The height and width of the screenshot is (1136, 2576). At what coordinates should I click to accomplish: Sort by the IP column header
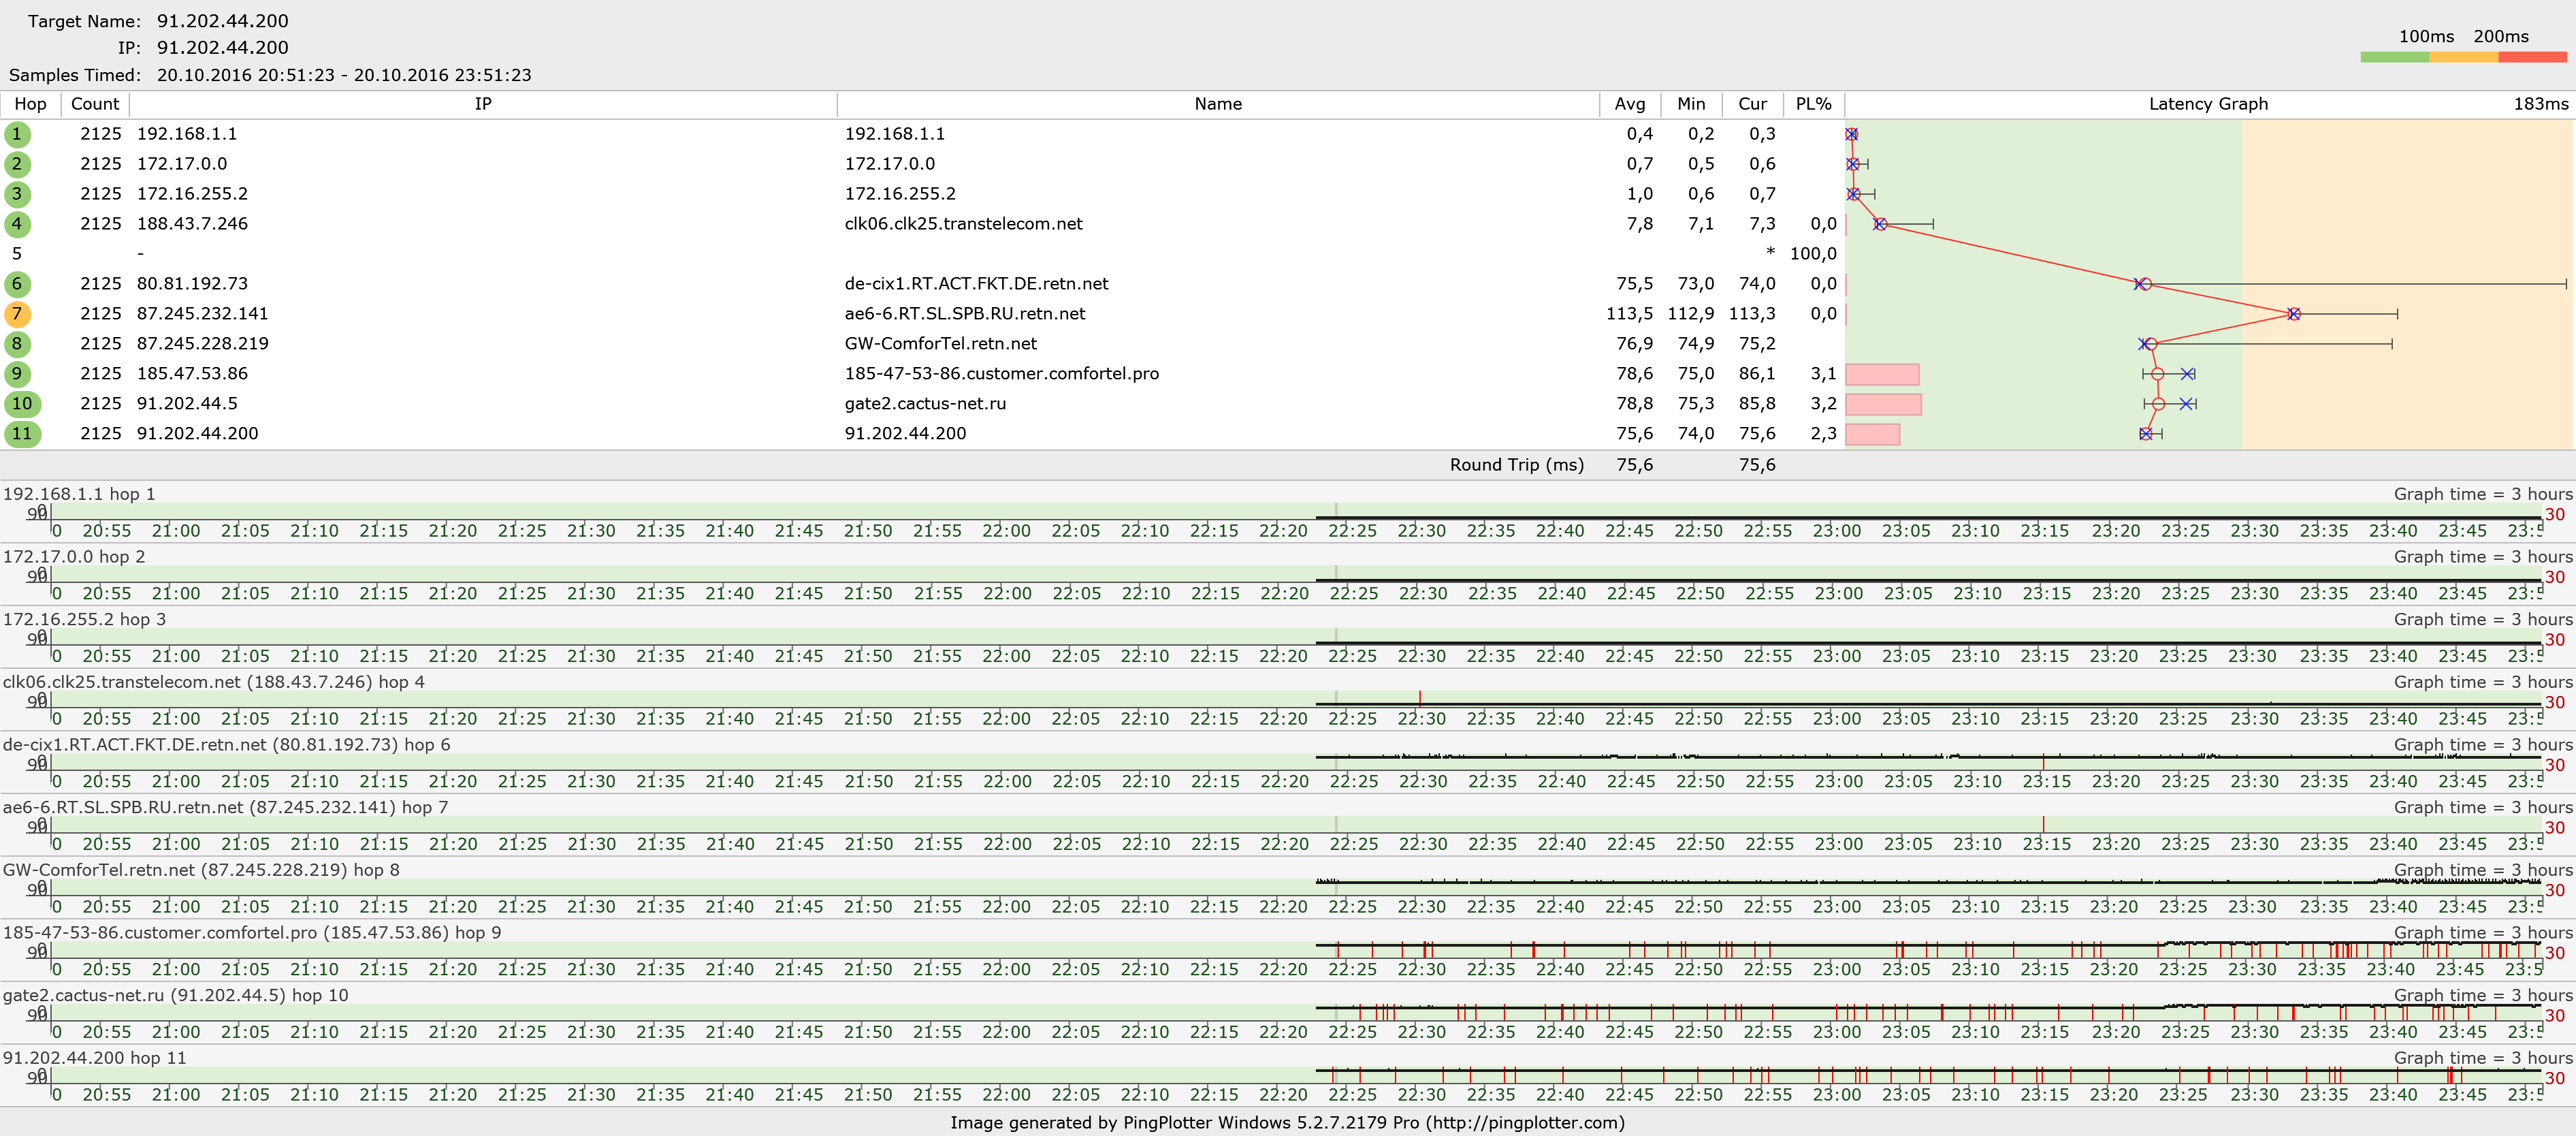483,104
